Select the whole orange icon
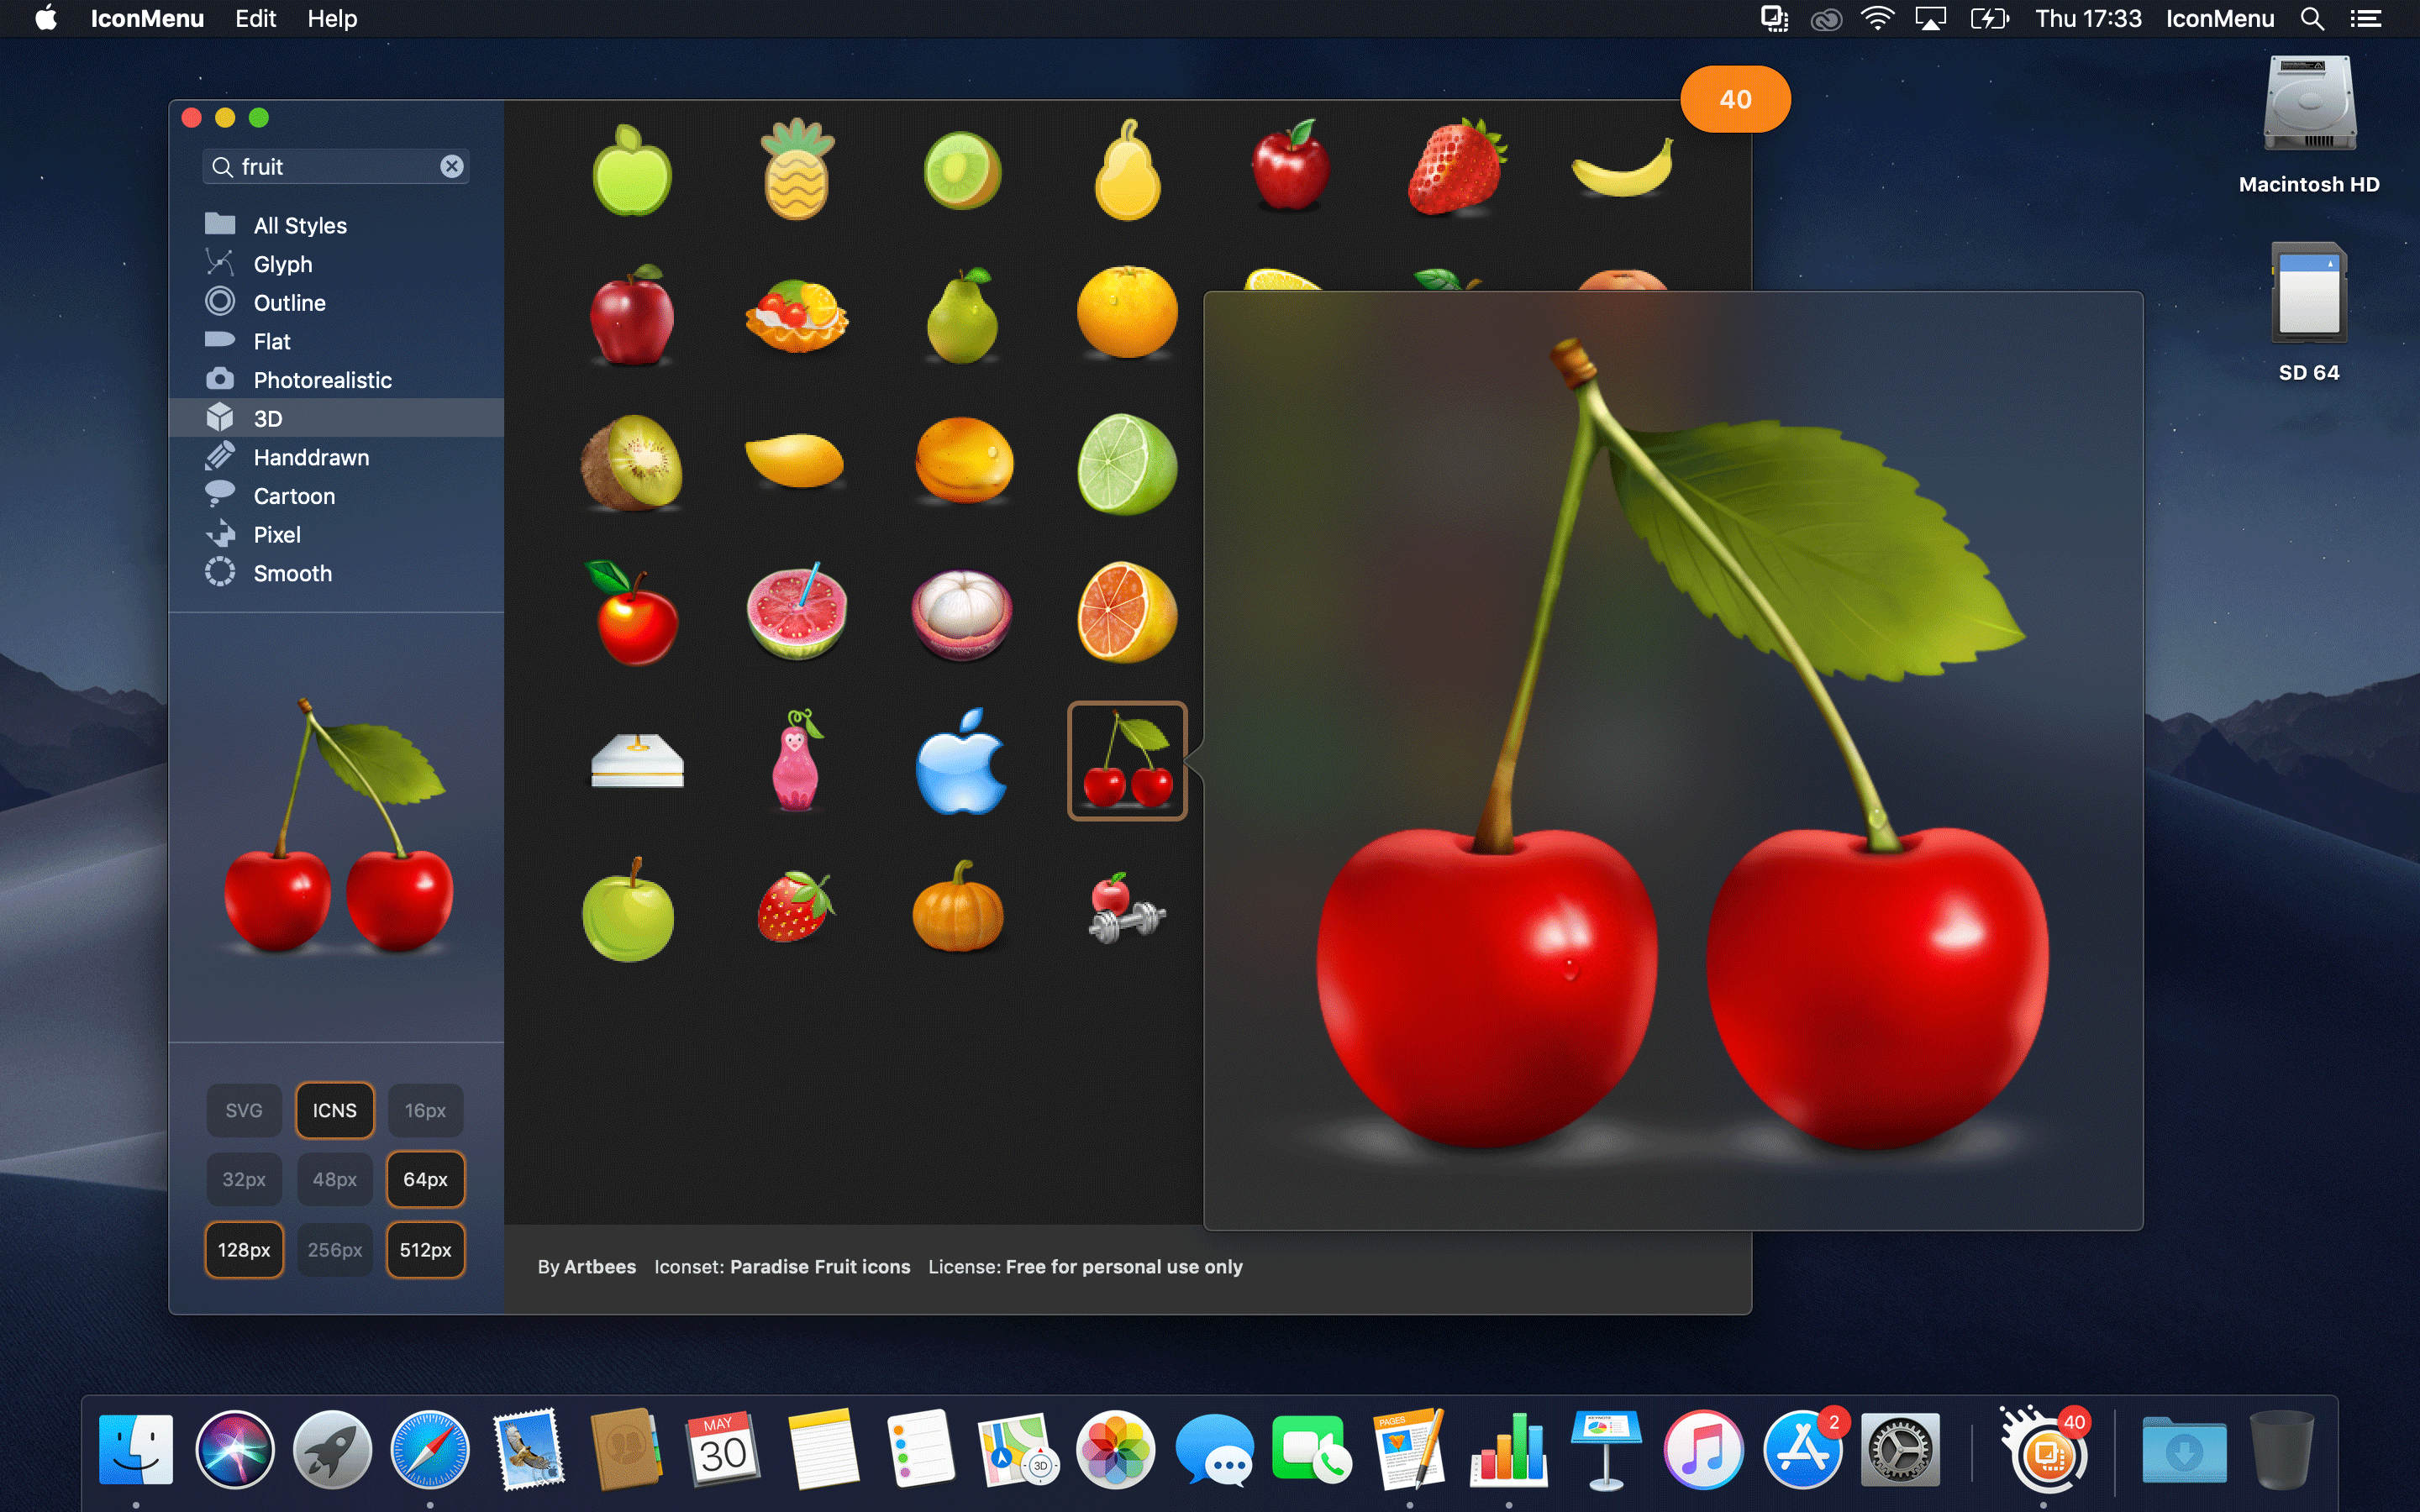The image size is (2420, 1512). 1127,312
